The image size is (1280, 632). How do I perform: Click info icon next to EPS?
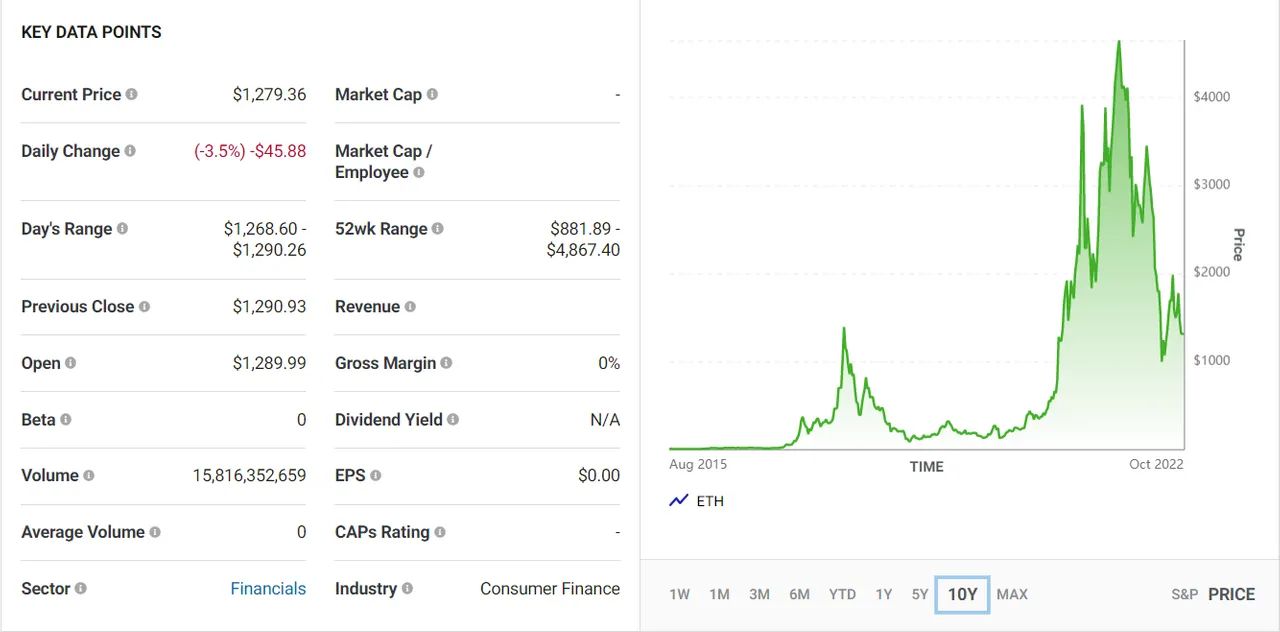click(x=375, y=475)
